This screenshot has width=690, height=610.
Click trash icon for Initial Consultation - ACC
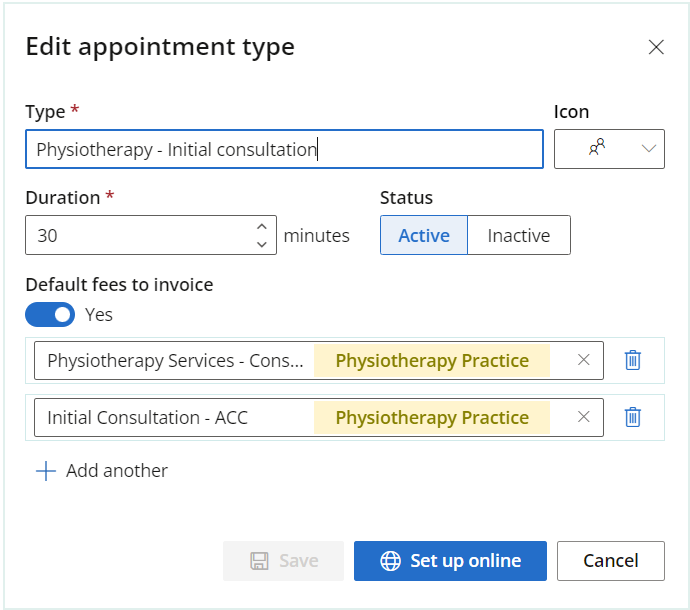click(632, 417)
